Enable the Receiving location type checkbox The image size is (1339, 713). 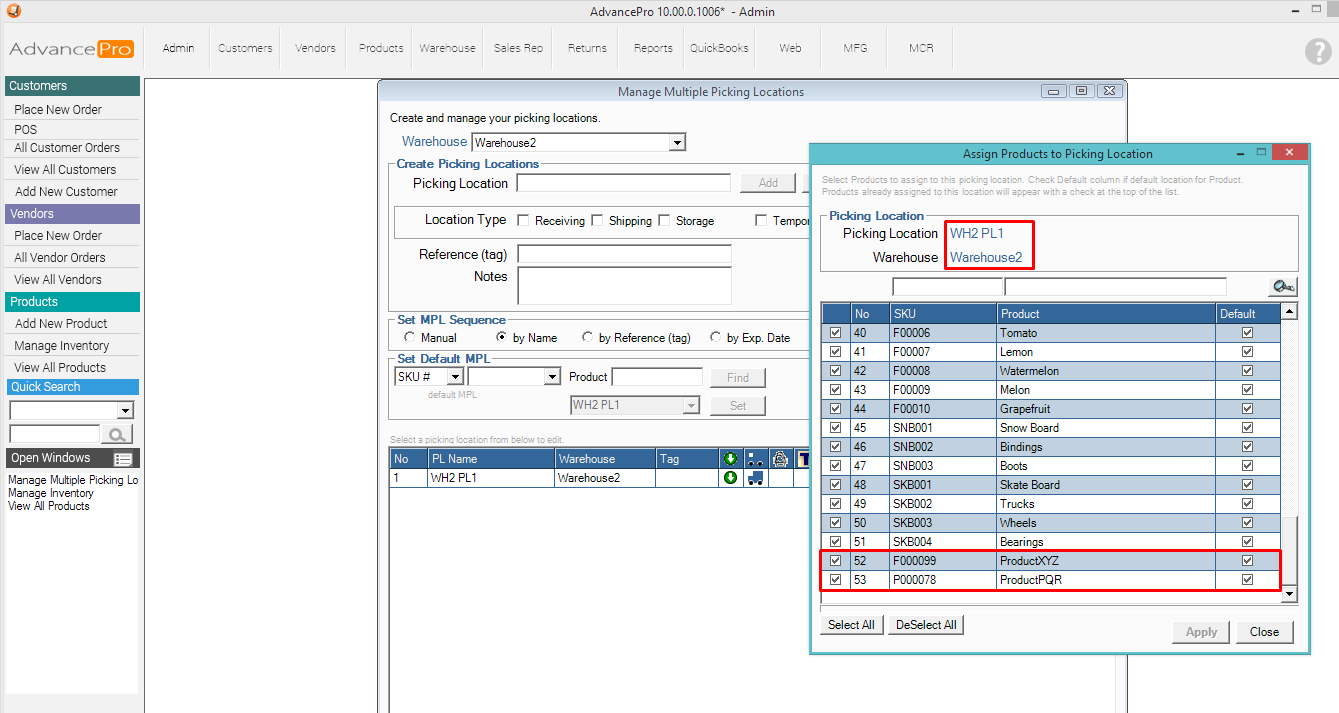click(524, 220)
